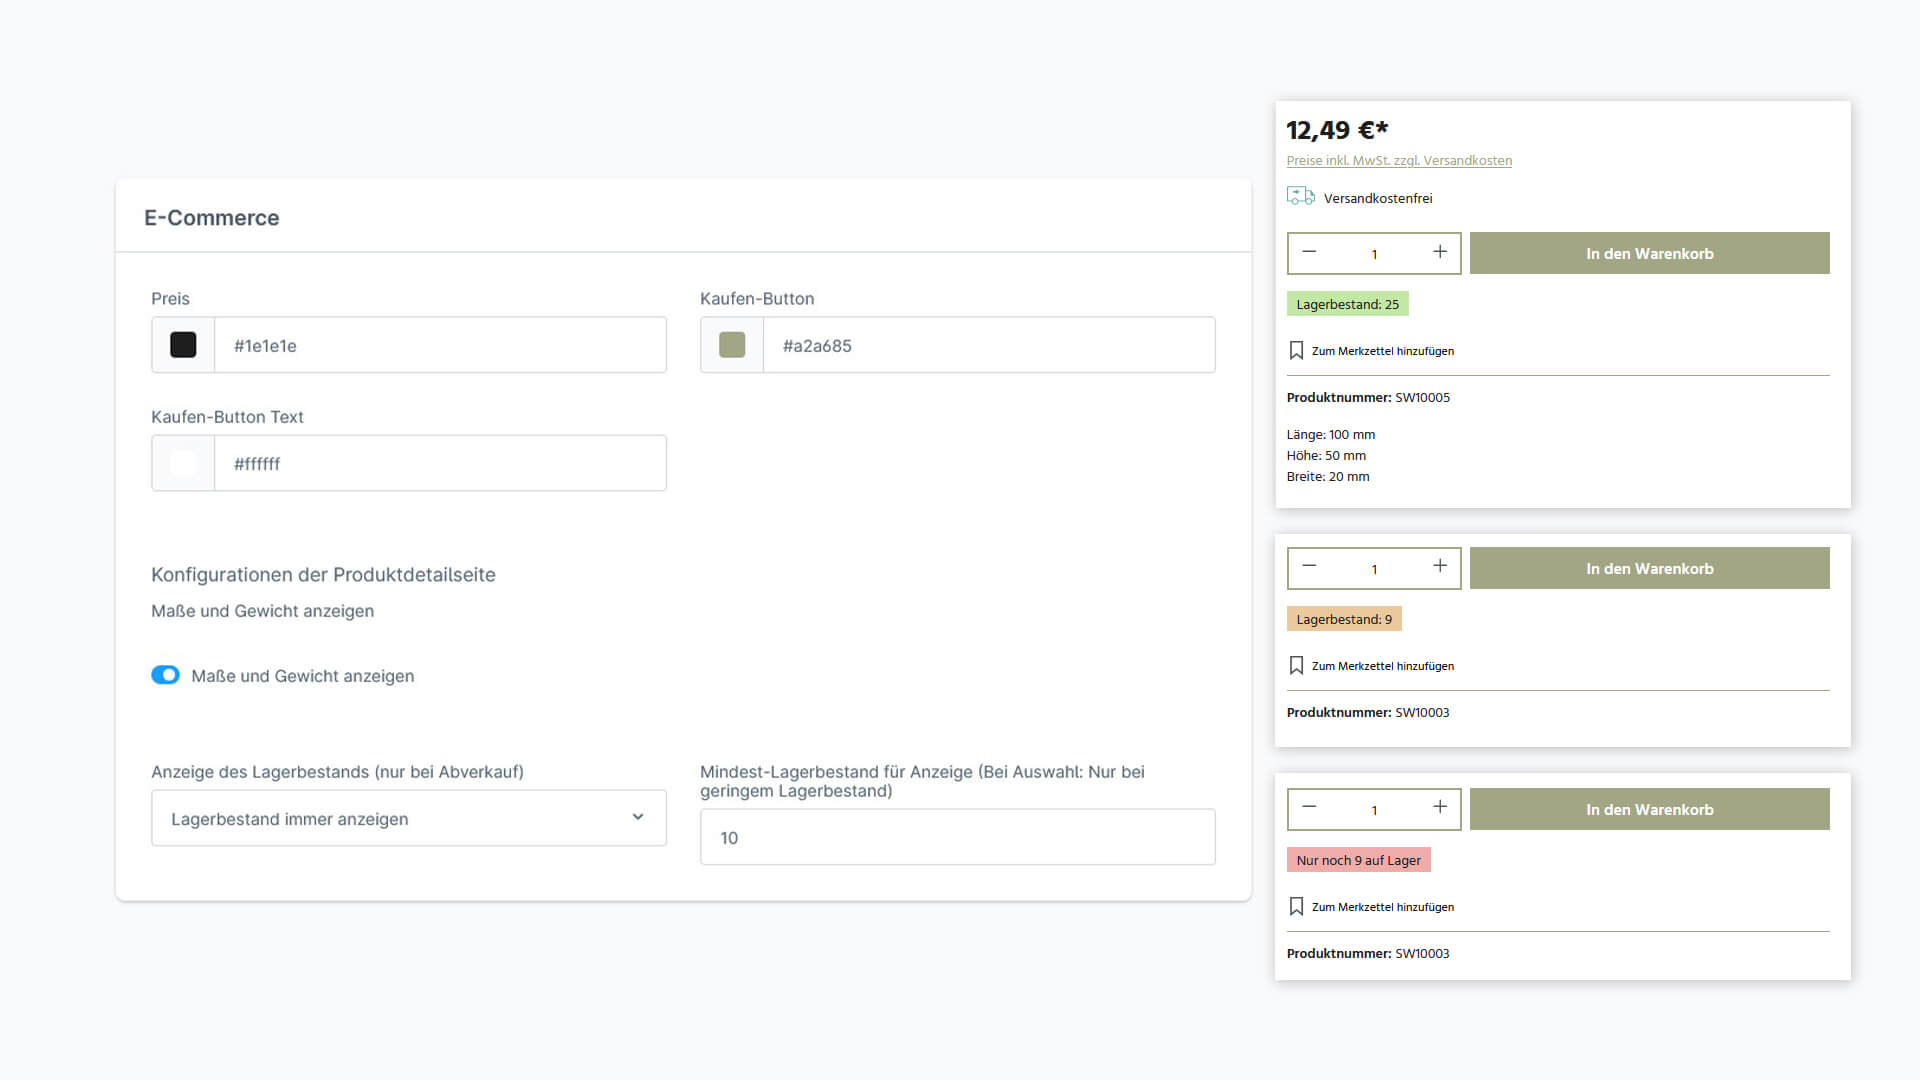Image resolution: width=1920 pixels, height=1080 pixels.
Task: Toggle Maße und Gewicht anzeigen switch
Action: pyautogui.click(x=166, y=675)
